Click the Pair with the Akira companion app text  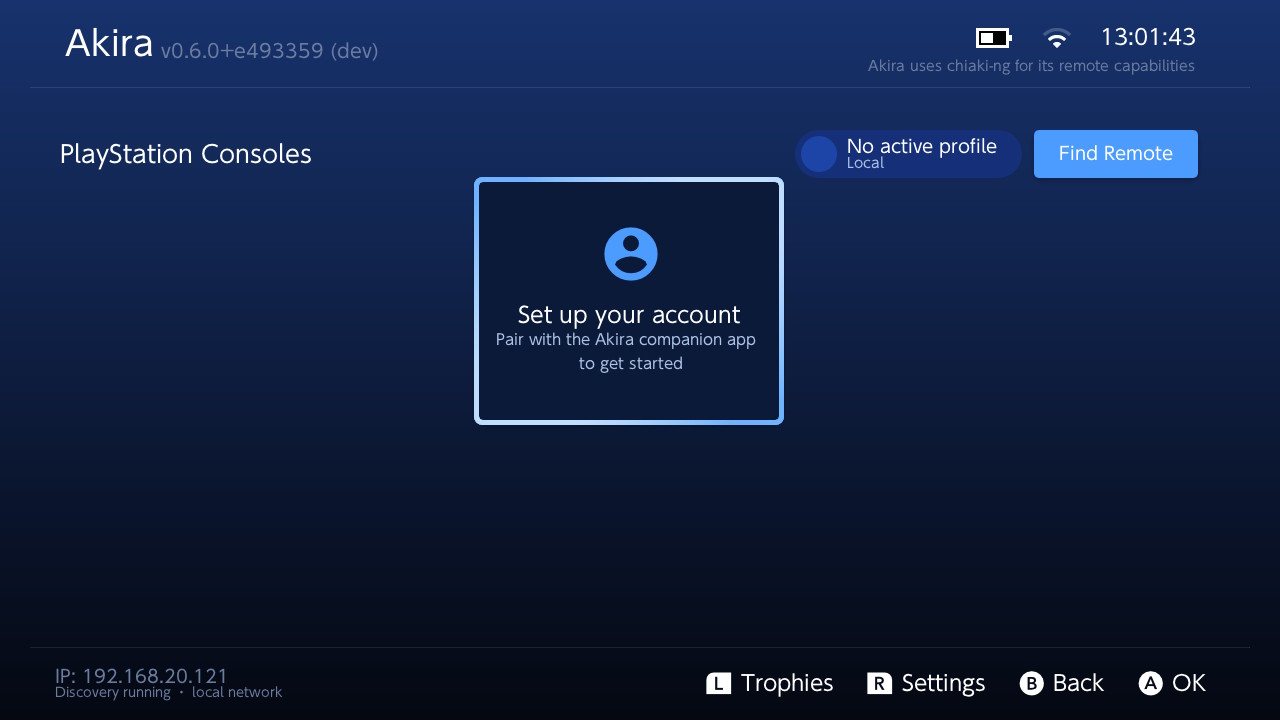pos(626,351)
